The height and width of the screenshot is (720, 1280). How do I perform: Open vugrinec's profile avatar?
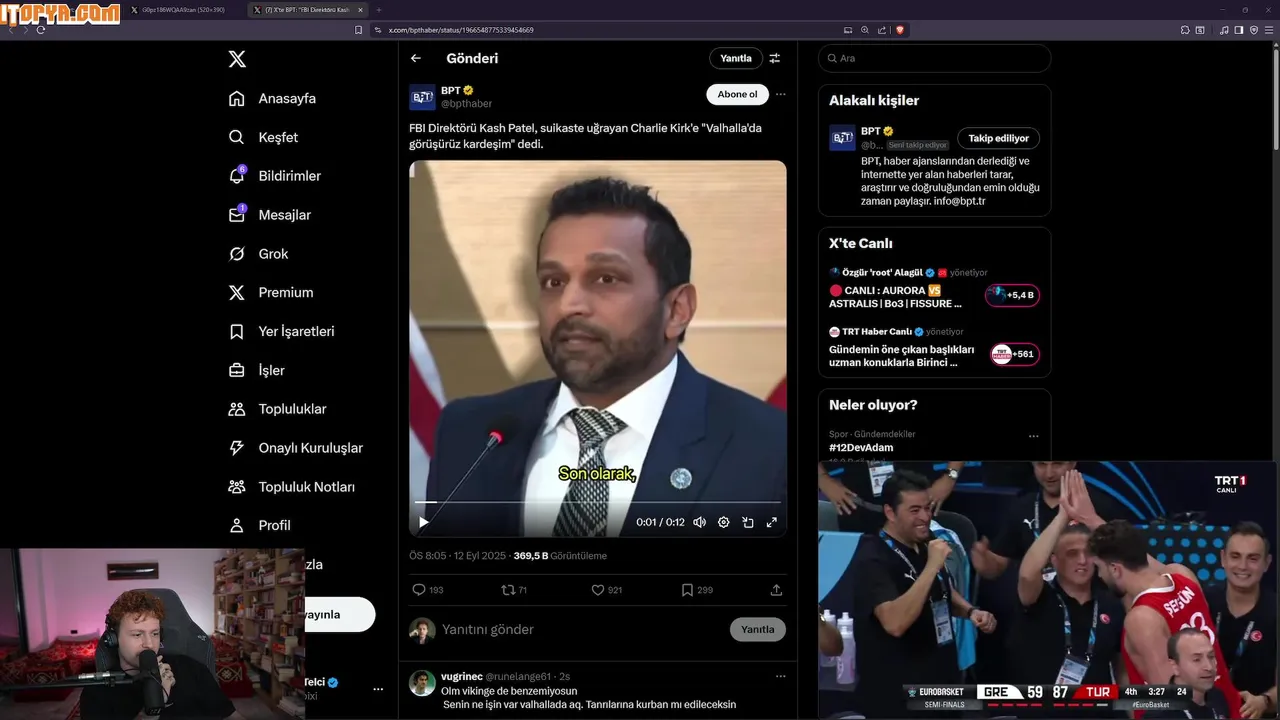coord(422,683)
